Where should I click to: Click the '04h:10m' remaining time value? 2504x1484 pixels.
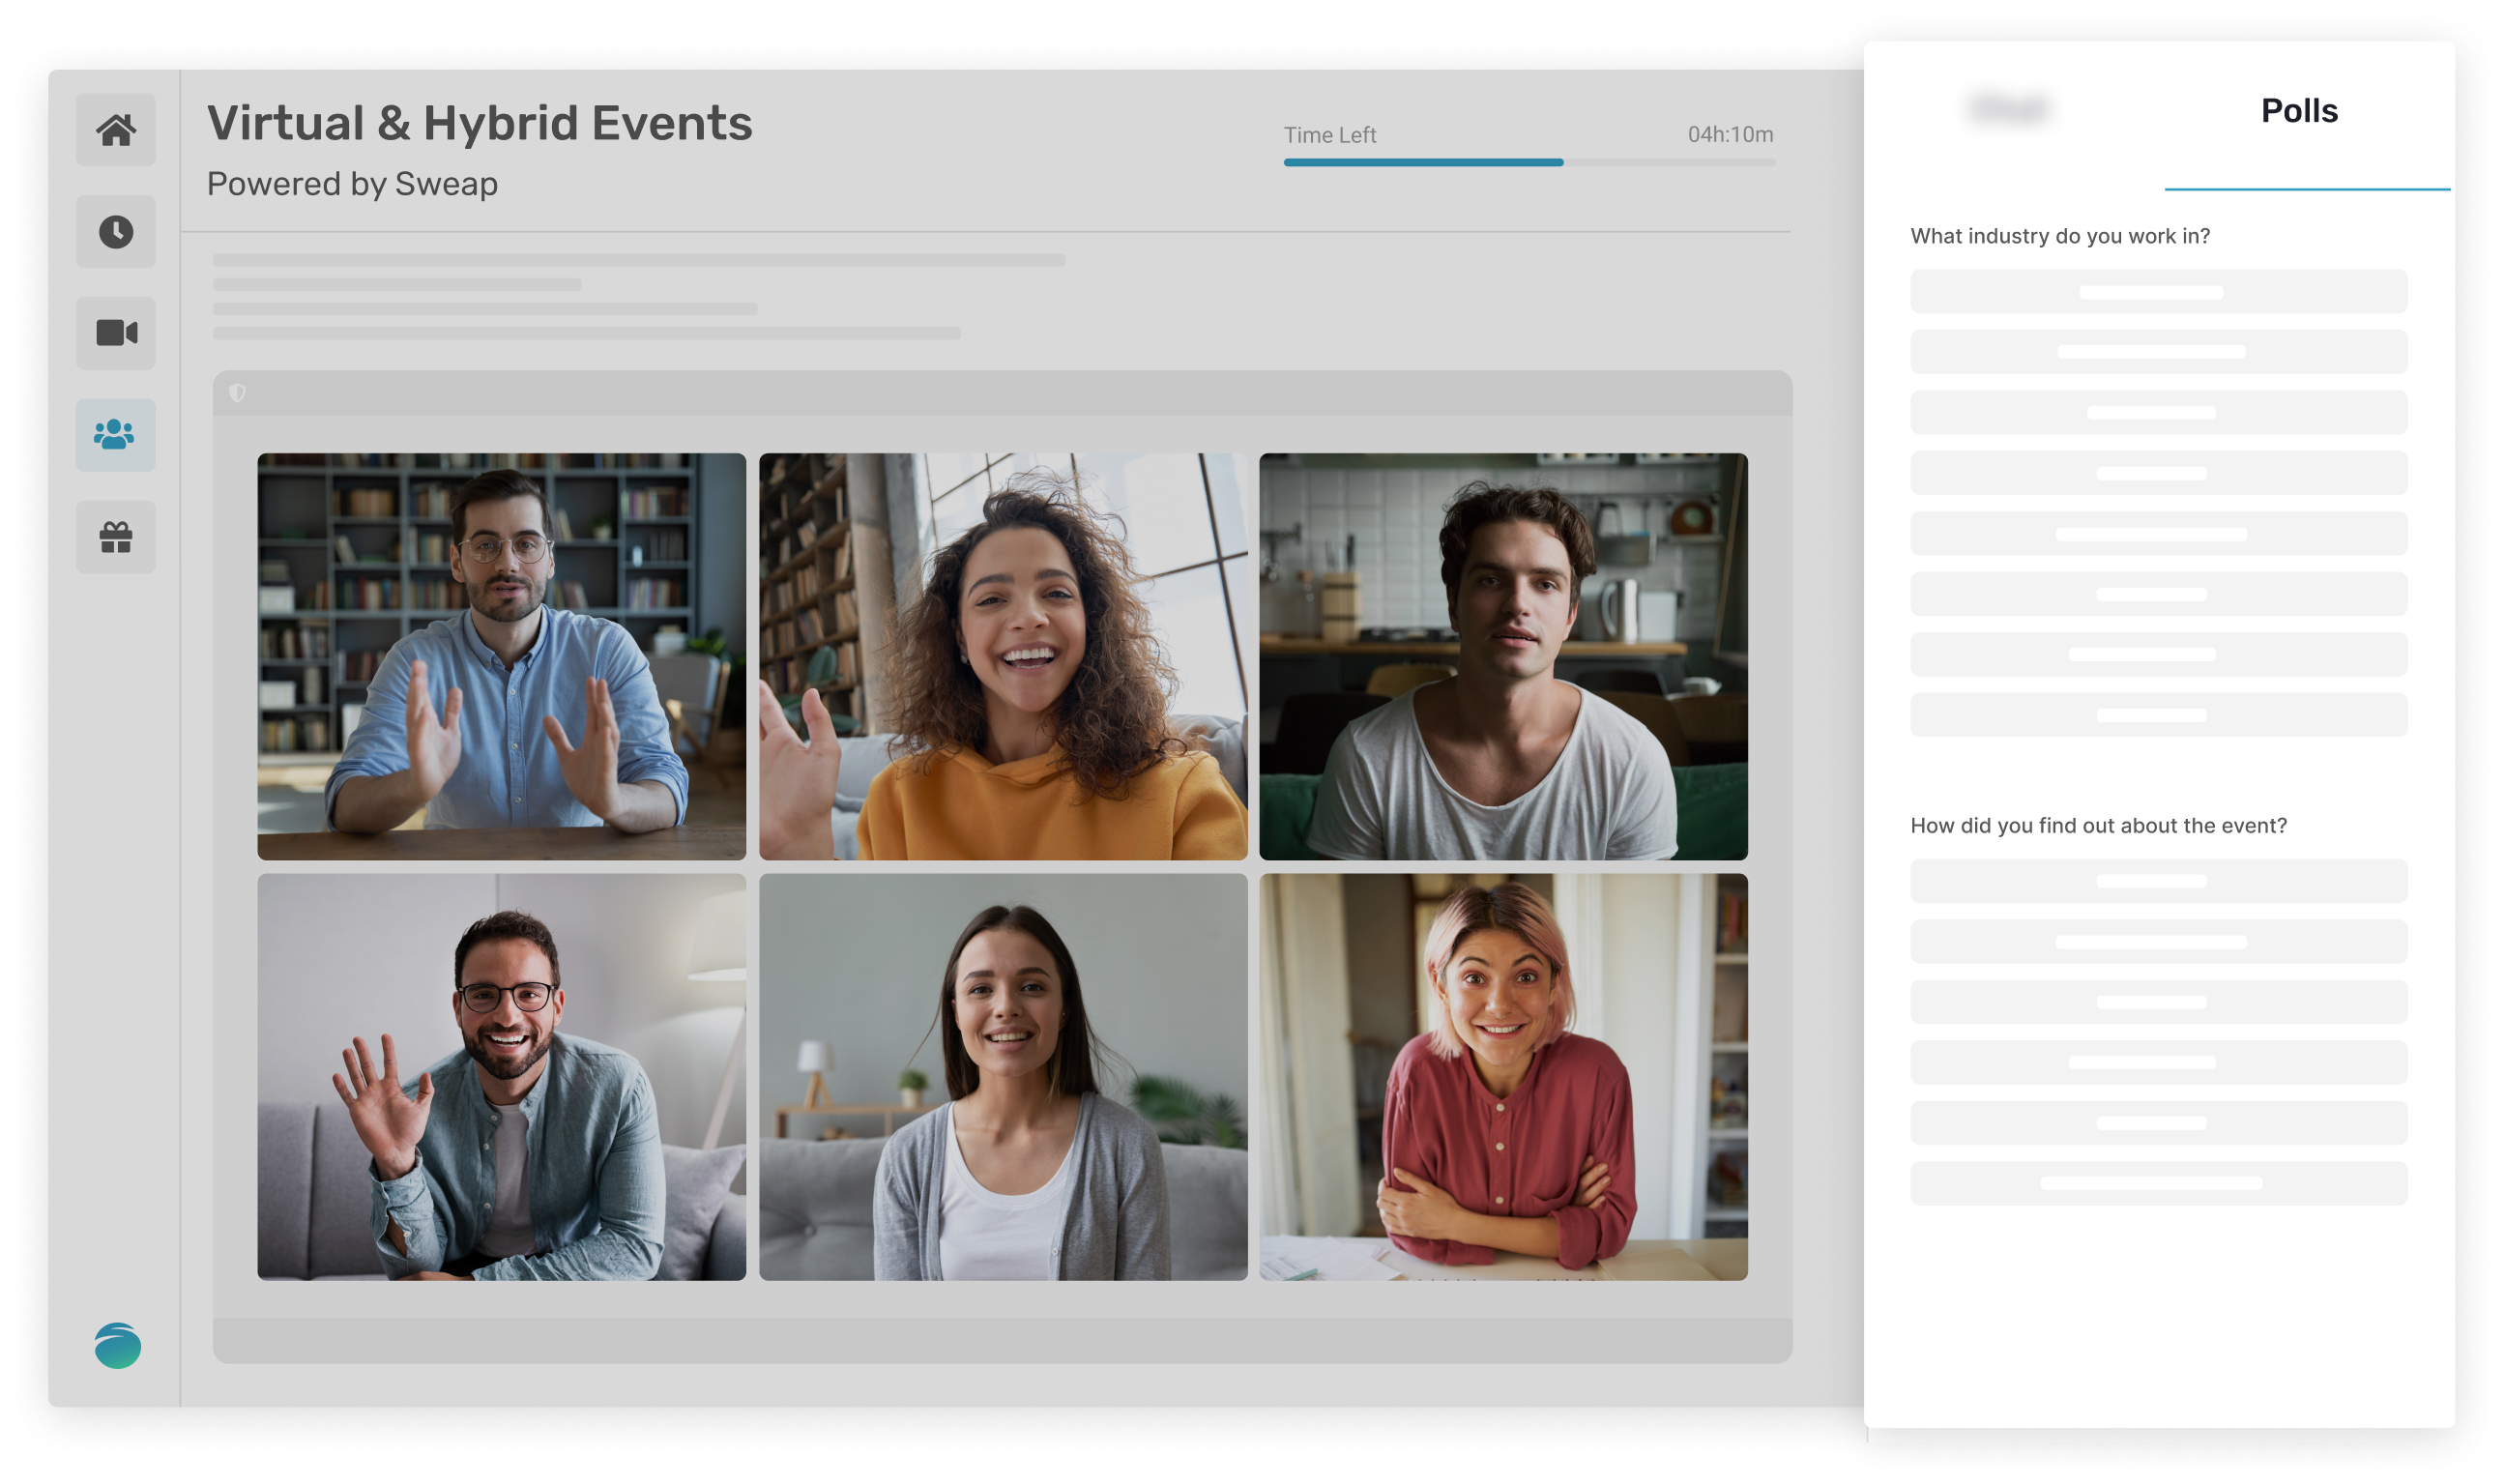[x=1730, y=134]
